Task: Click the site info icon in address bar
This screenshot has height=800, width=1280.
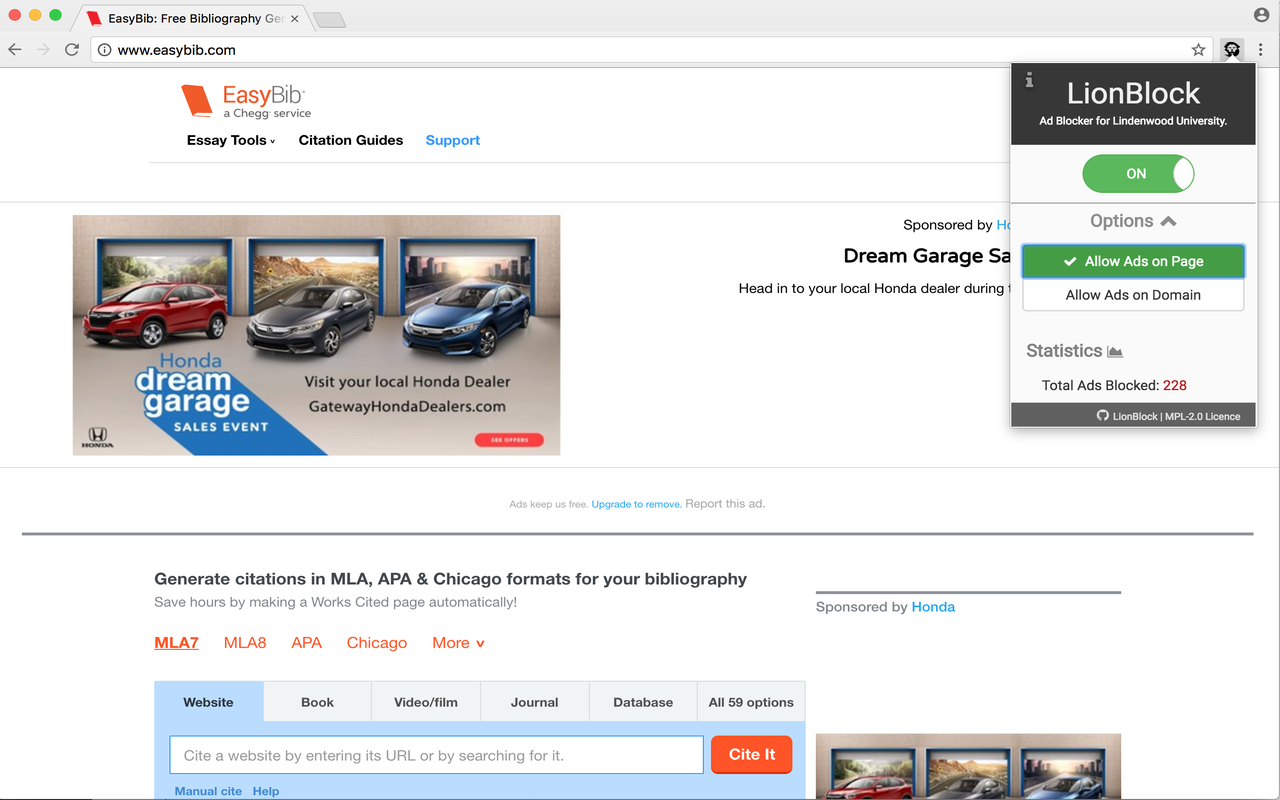Action: 104,50
